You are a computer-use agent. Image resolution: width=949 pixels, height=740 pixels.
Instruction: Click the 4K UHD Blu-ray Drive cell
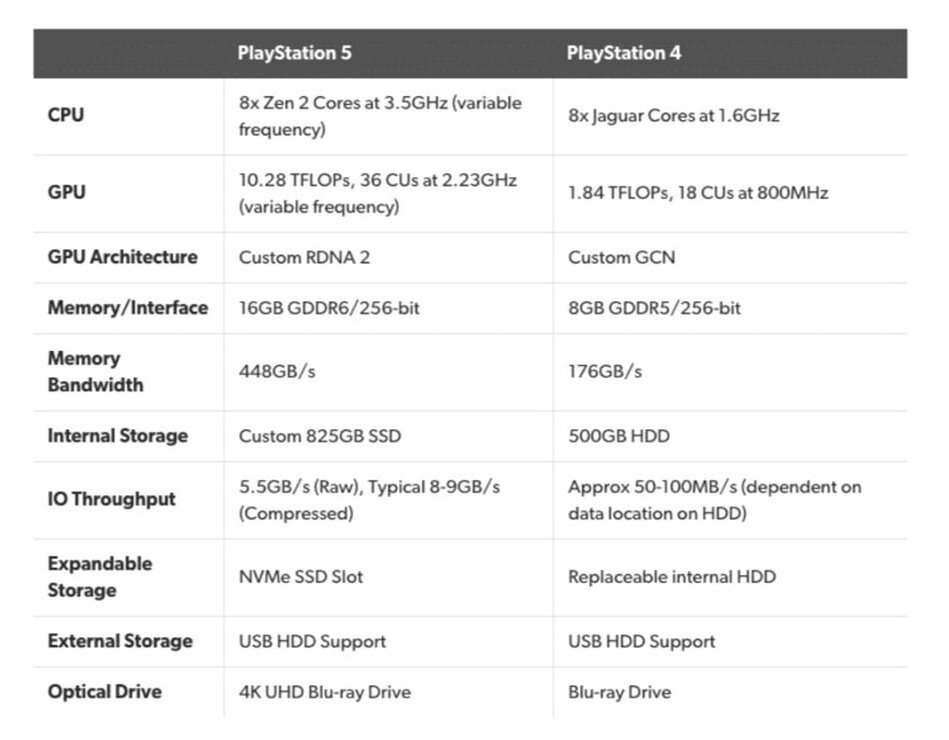click(x=324, y=692)
